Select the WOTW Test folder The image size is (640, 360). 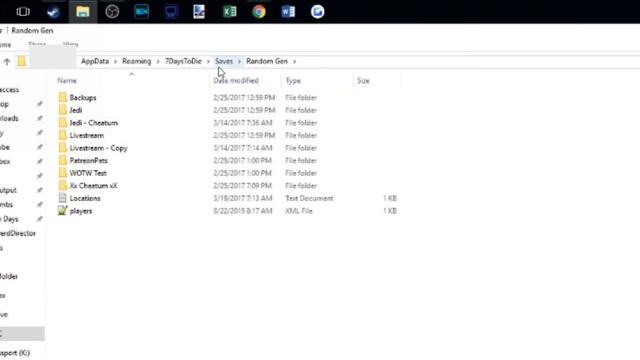point(88,173)
